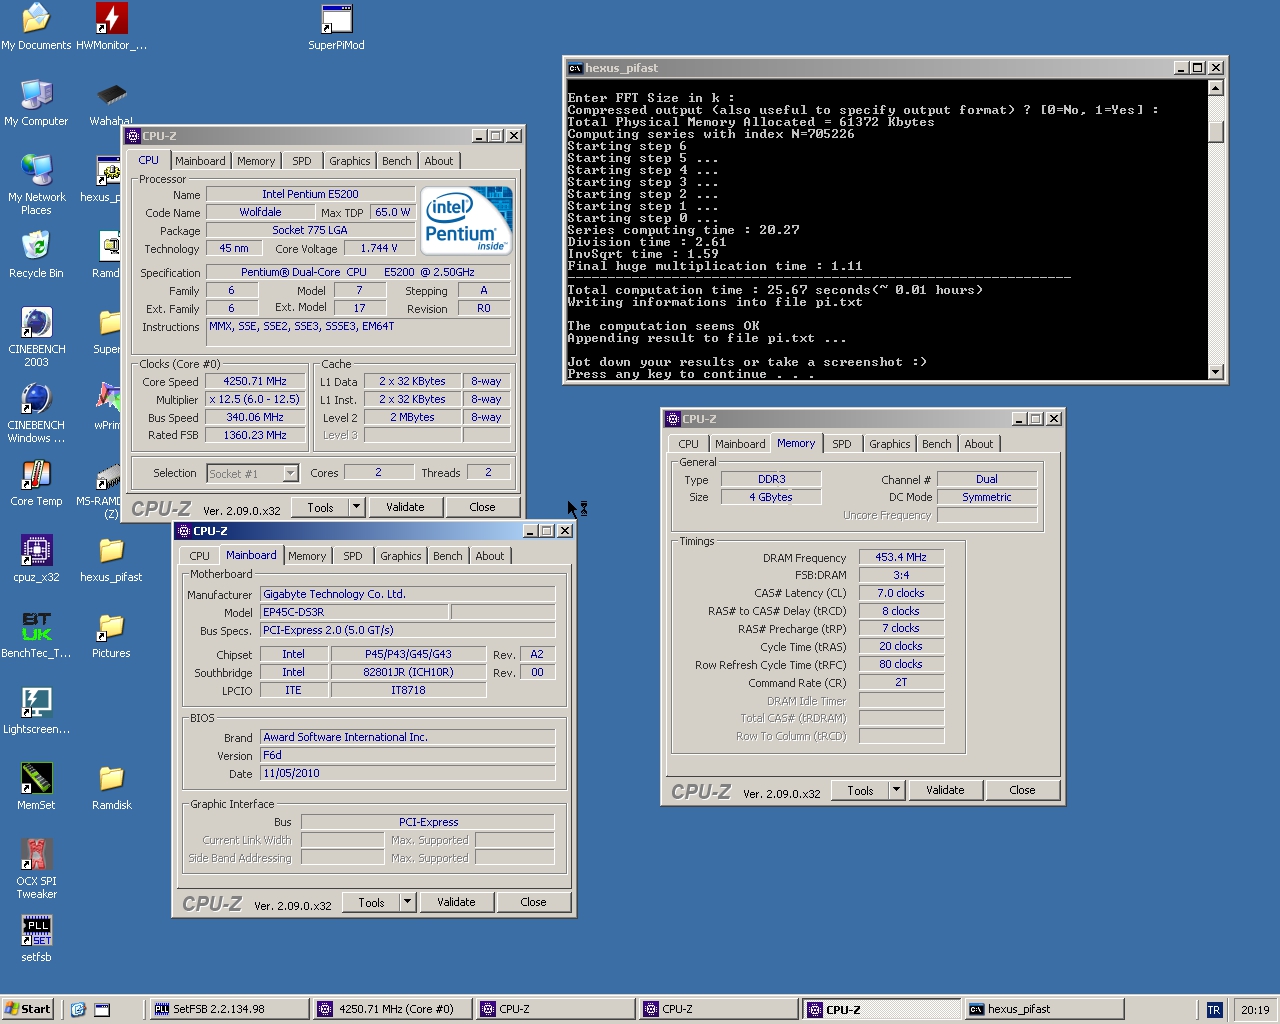This screenshot has height=1024, width=1280.
Task: Launch BenchTec desktop shortcut
Action: point(36,635)
